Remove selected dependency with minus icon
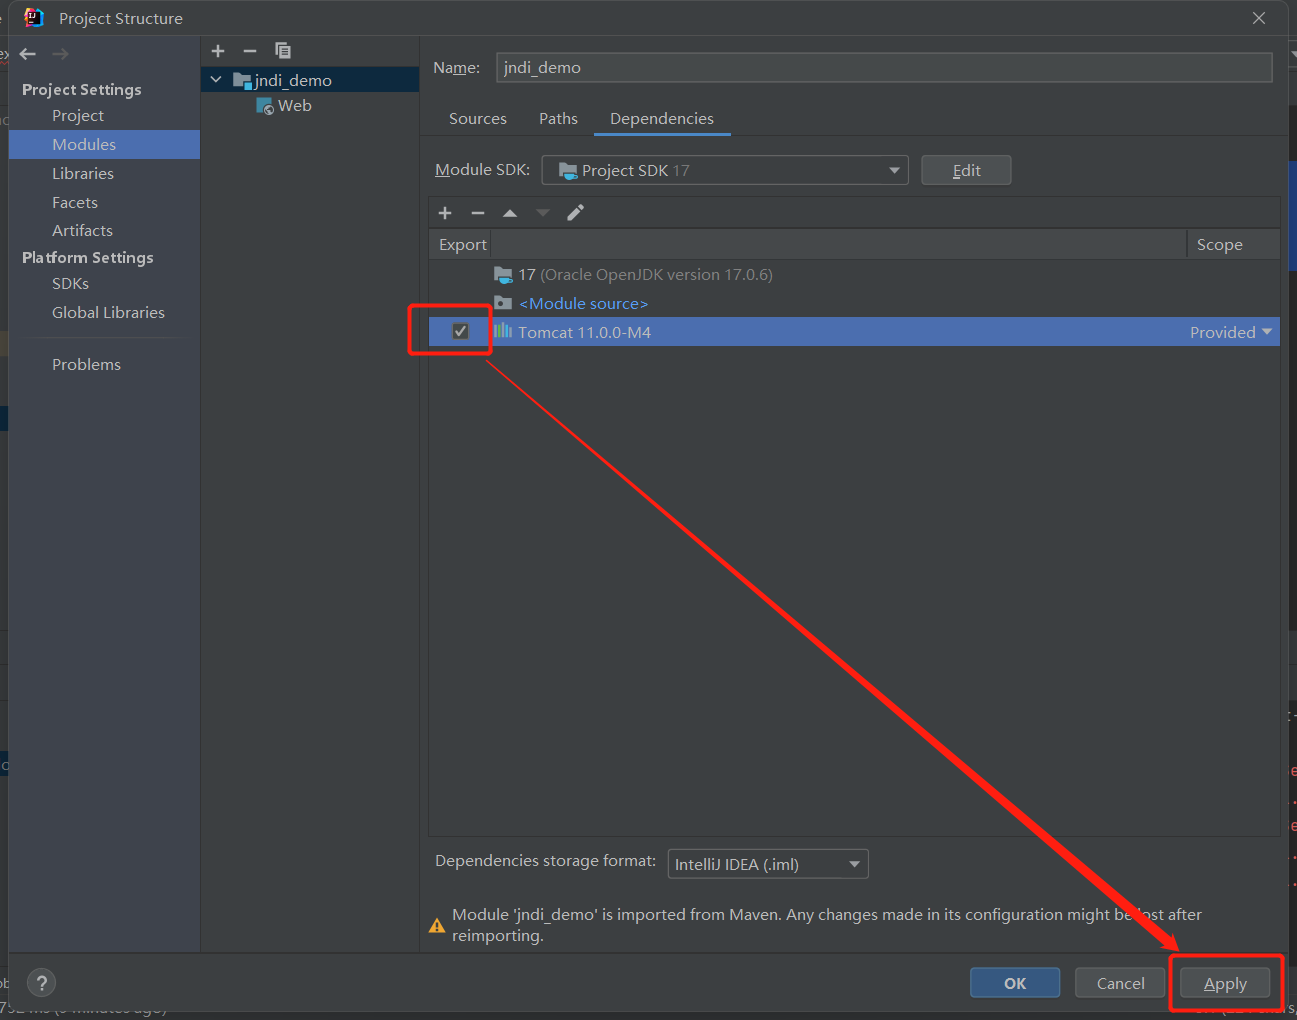The height and width of the screenshot is (1020, 1297). (478, 213)
